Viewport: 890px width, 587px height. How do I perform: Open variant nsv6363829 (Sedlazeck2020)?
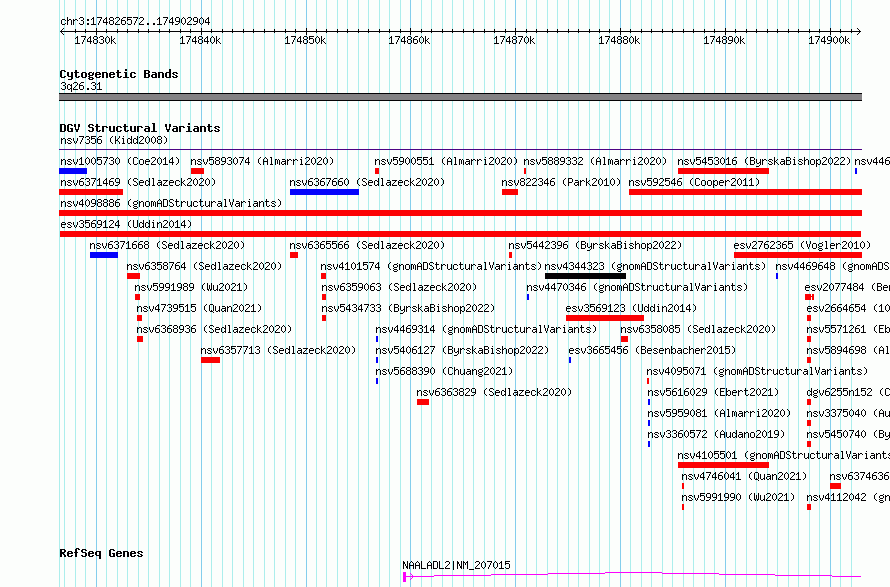(x=494, y=392)
